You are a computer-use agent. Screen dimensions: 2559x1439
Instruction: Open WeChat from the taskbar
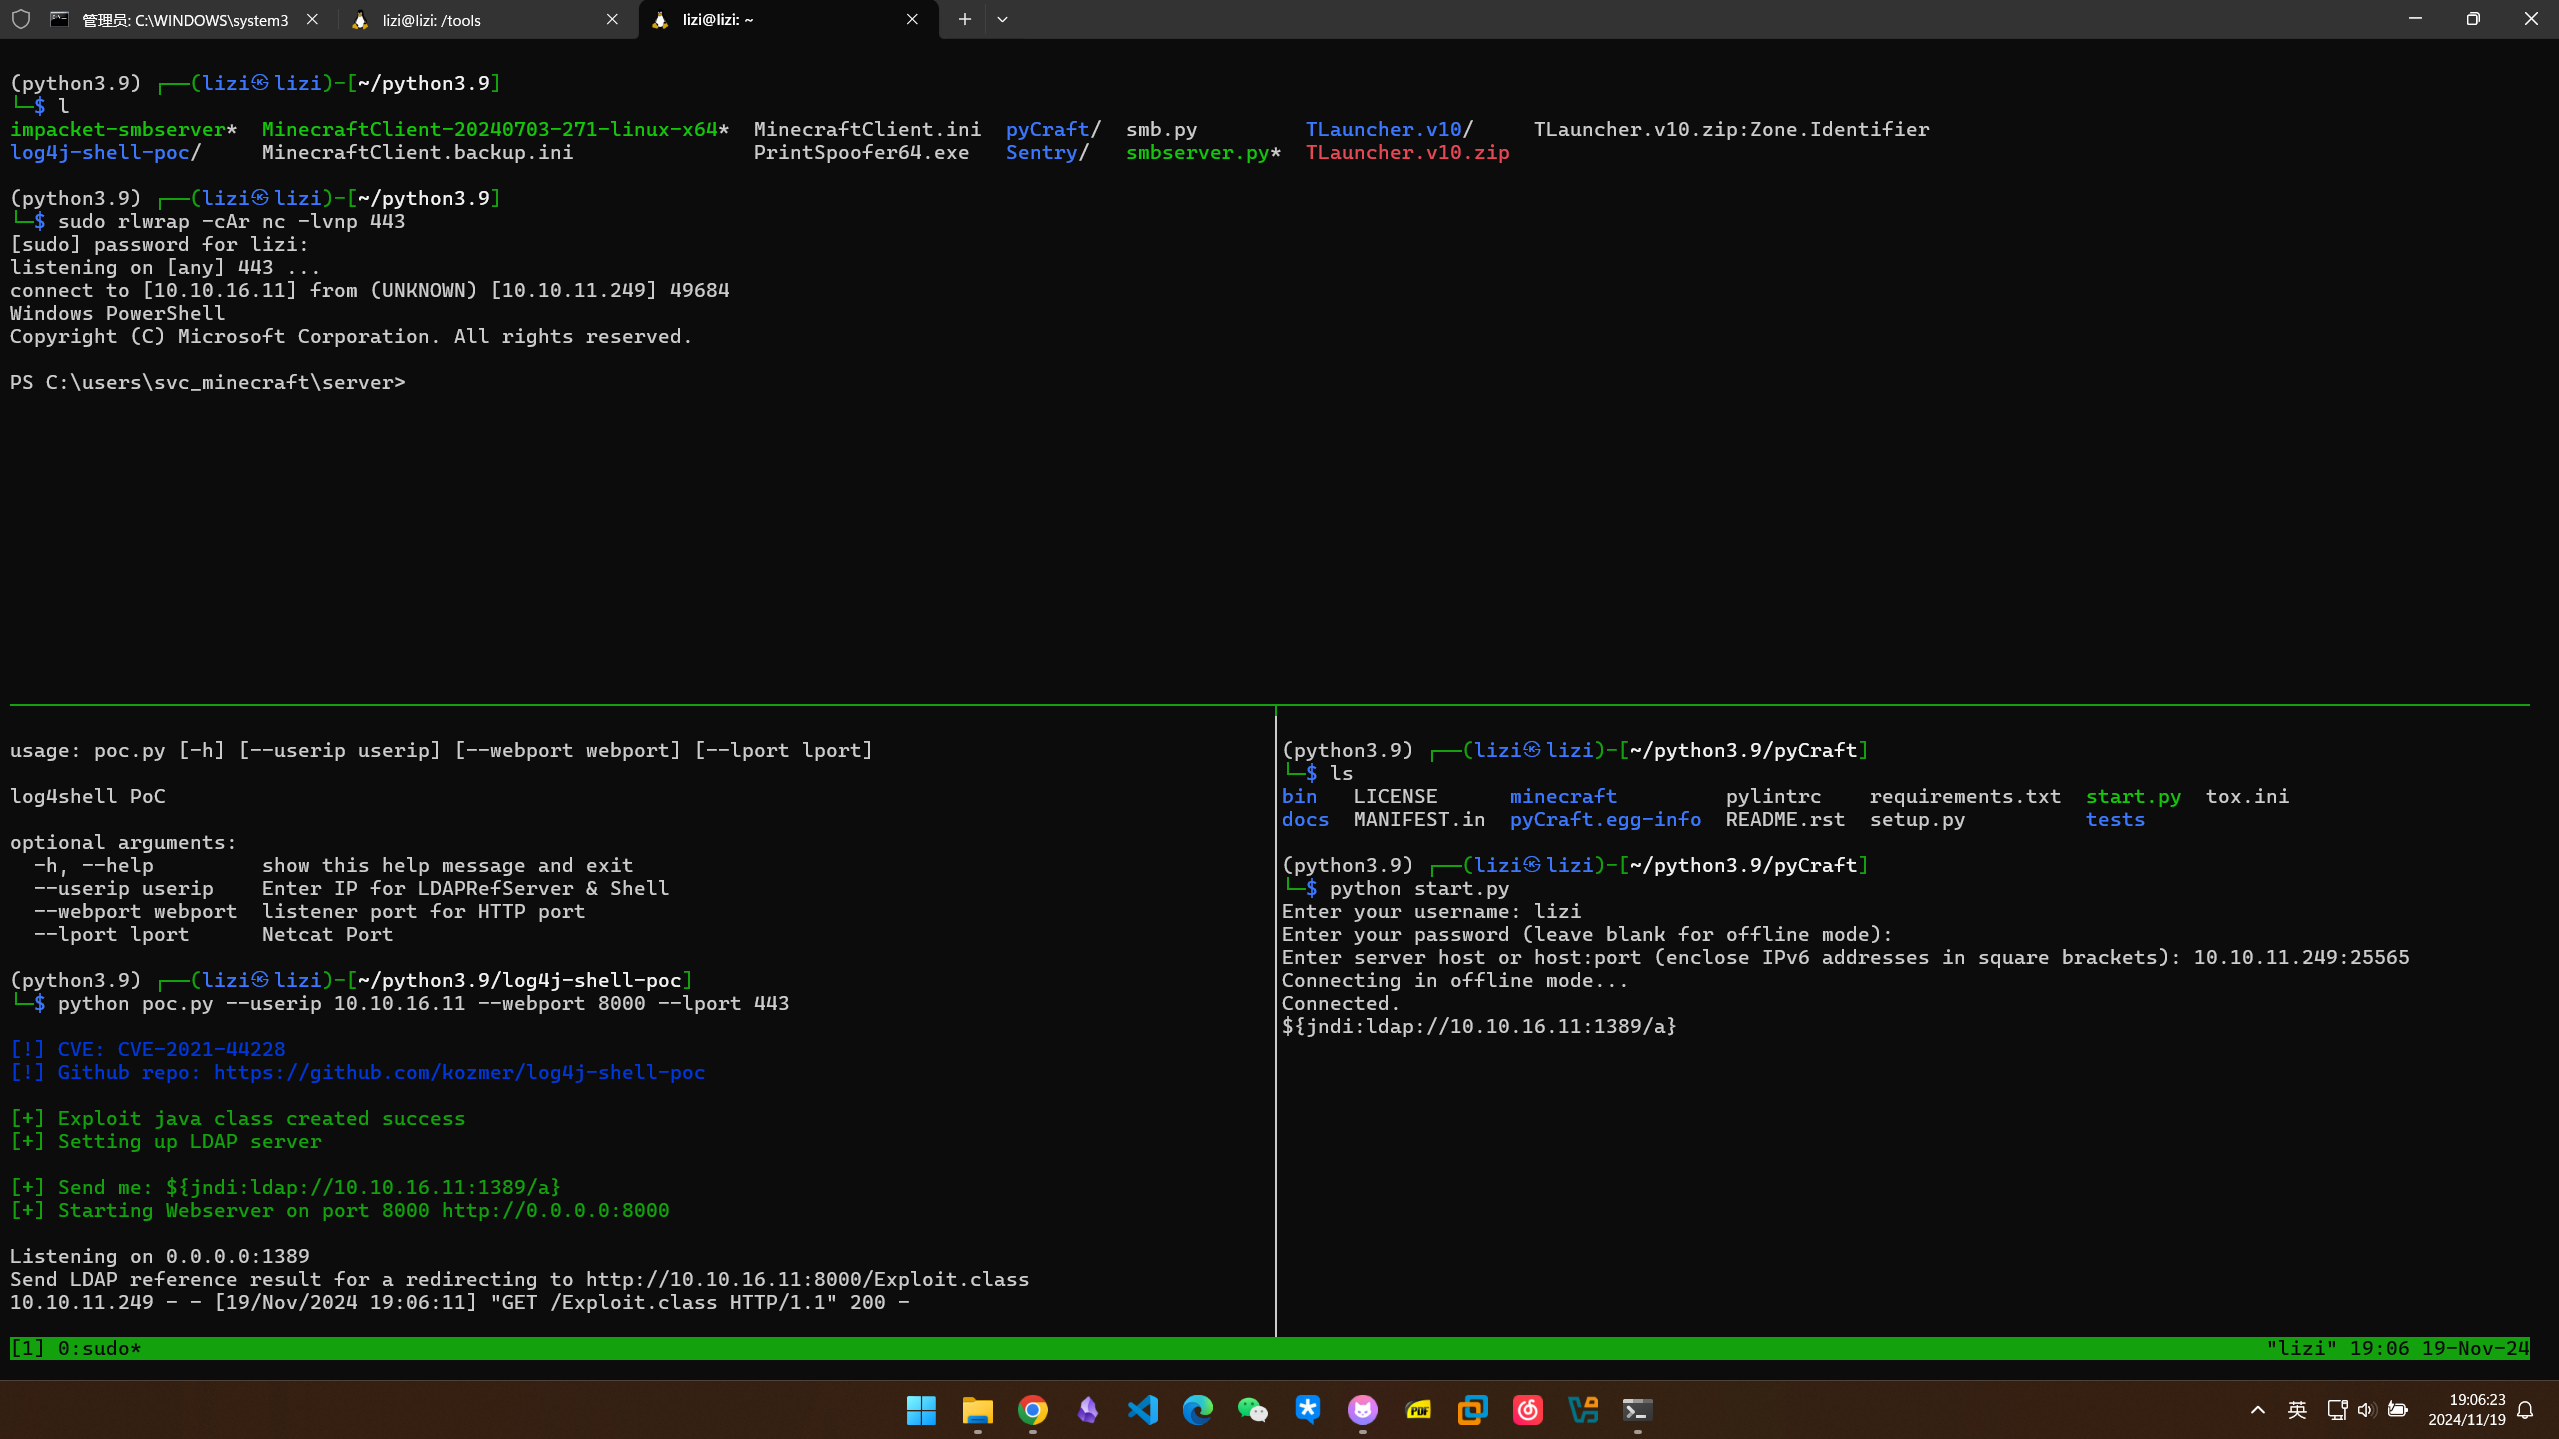[1252, 1410]
